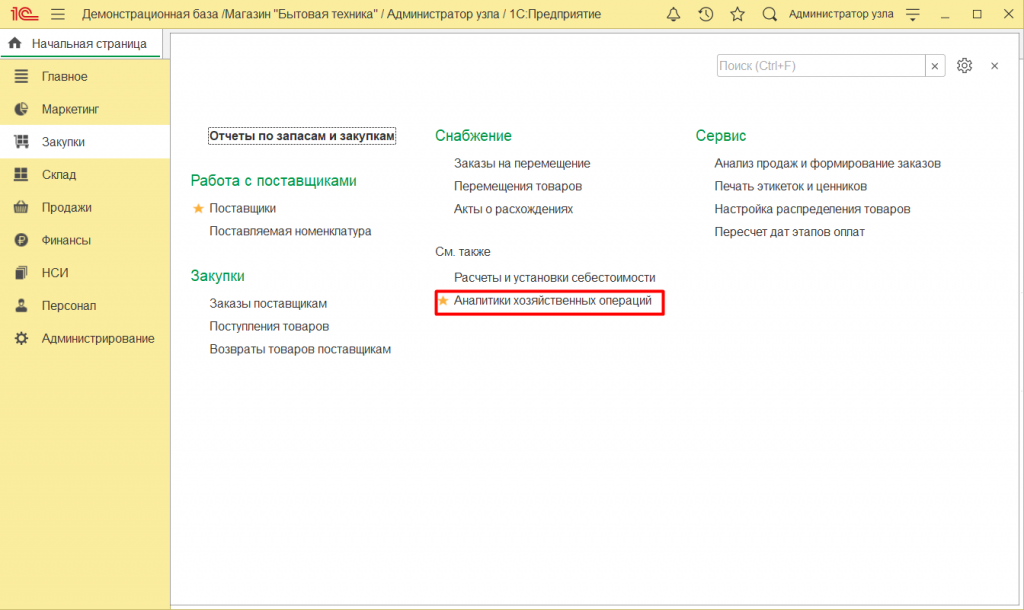Image resolution: width=1024 pixels, height=610 pixels.
Task: Click the global search magnifier icon
Action: pos(769,14)
